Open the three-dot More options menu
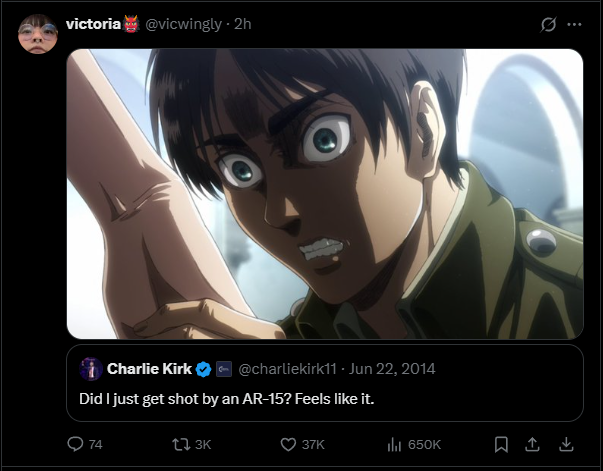The image size is (603, 471). [x=574, y=24]
